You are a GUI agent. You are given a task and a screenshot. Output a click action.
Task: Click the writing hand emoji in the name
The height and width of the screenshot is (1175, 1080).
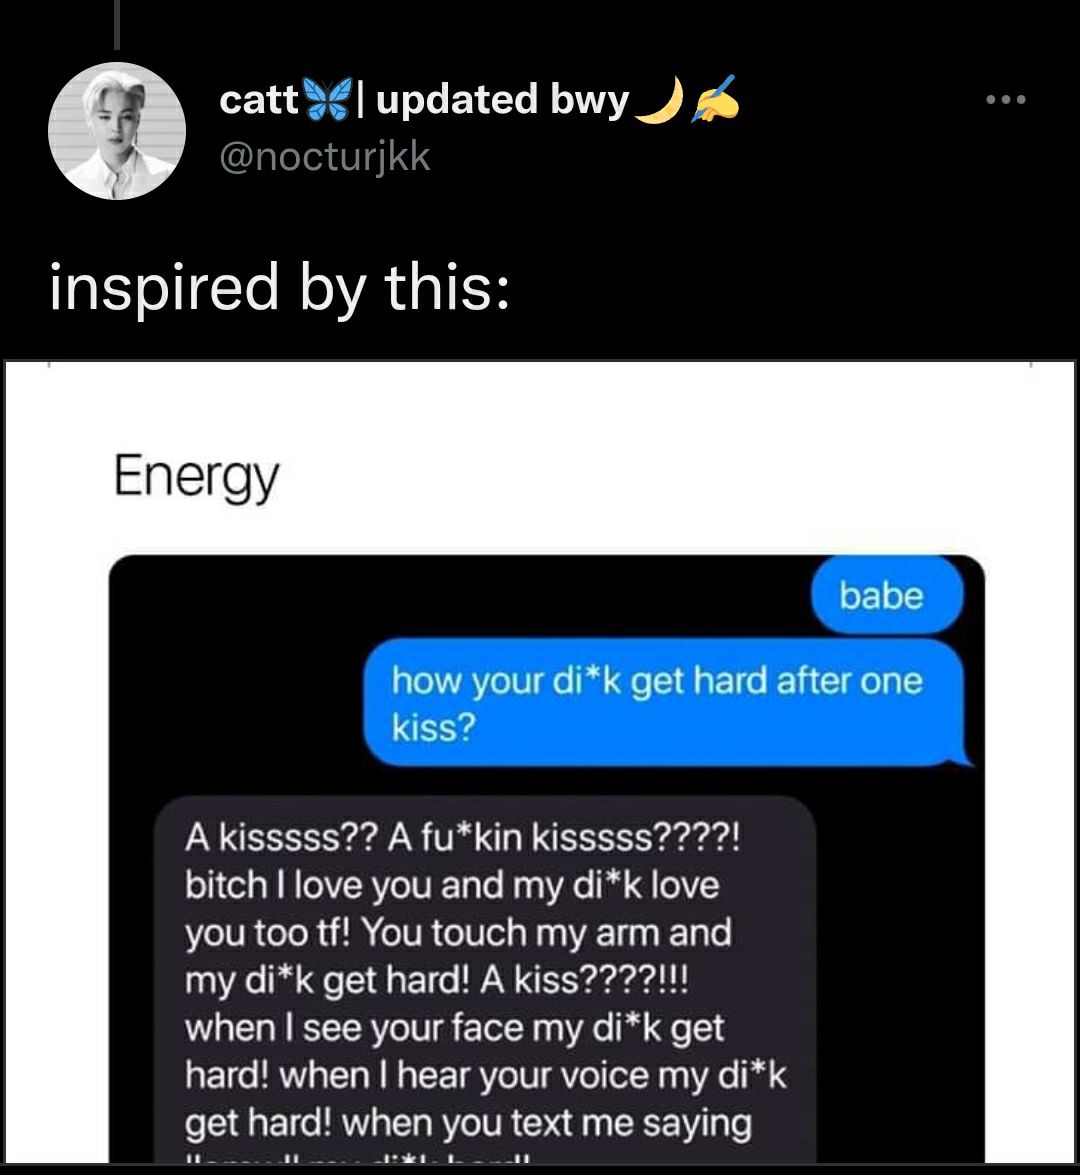click(714, 98)
